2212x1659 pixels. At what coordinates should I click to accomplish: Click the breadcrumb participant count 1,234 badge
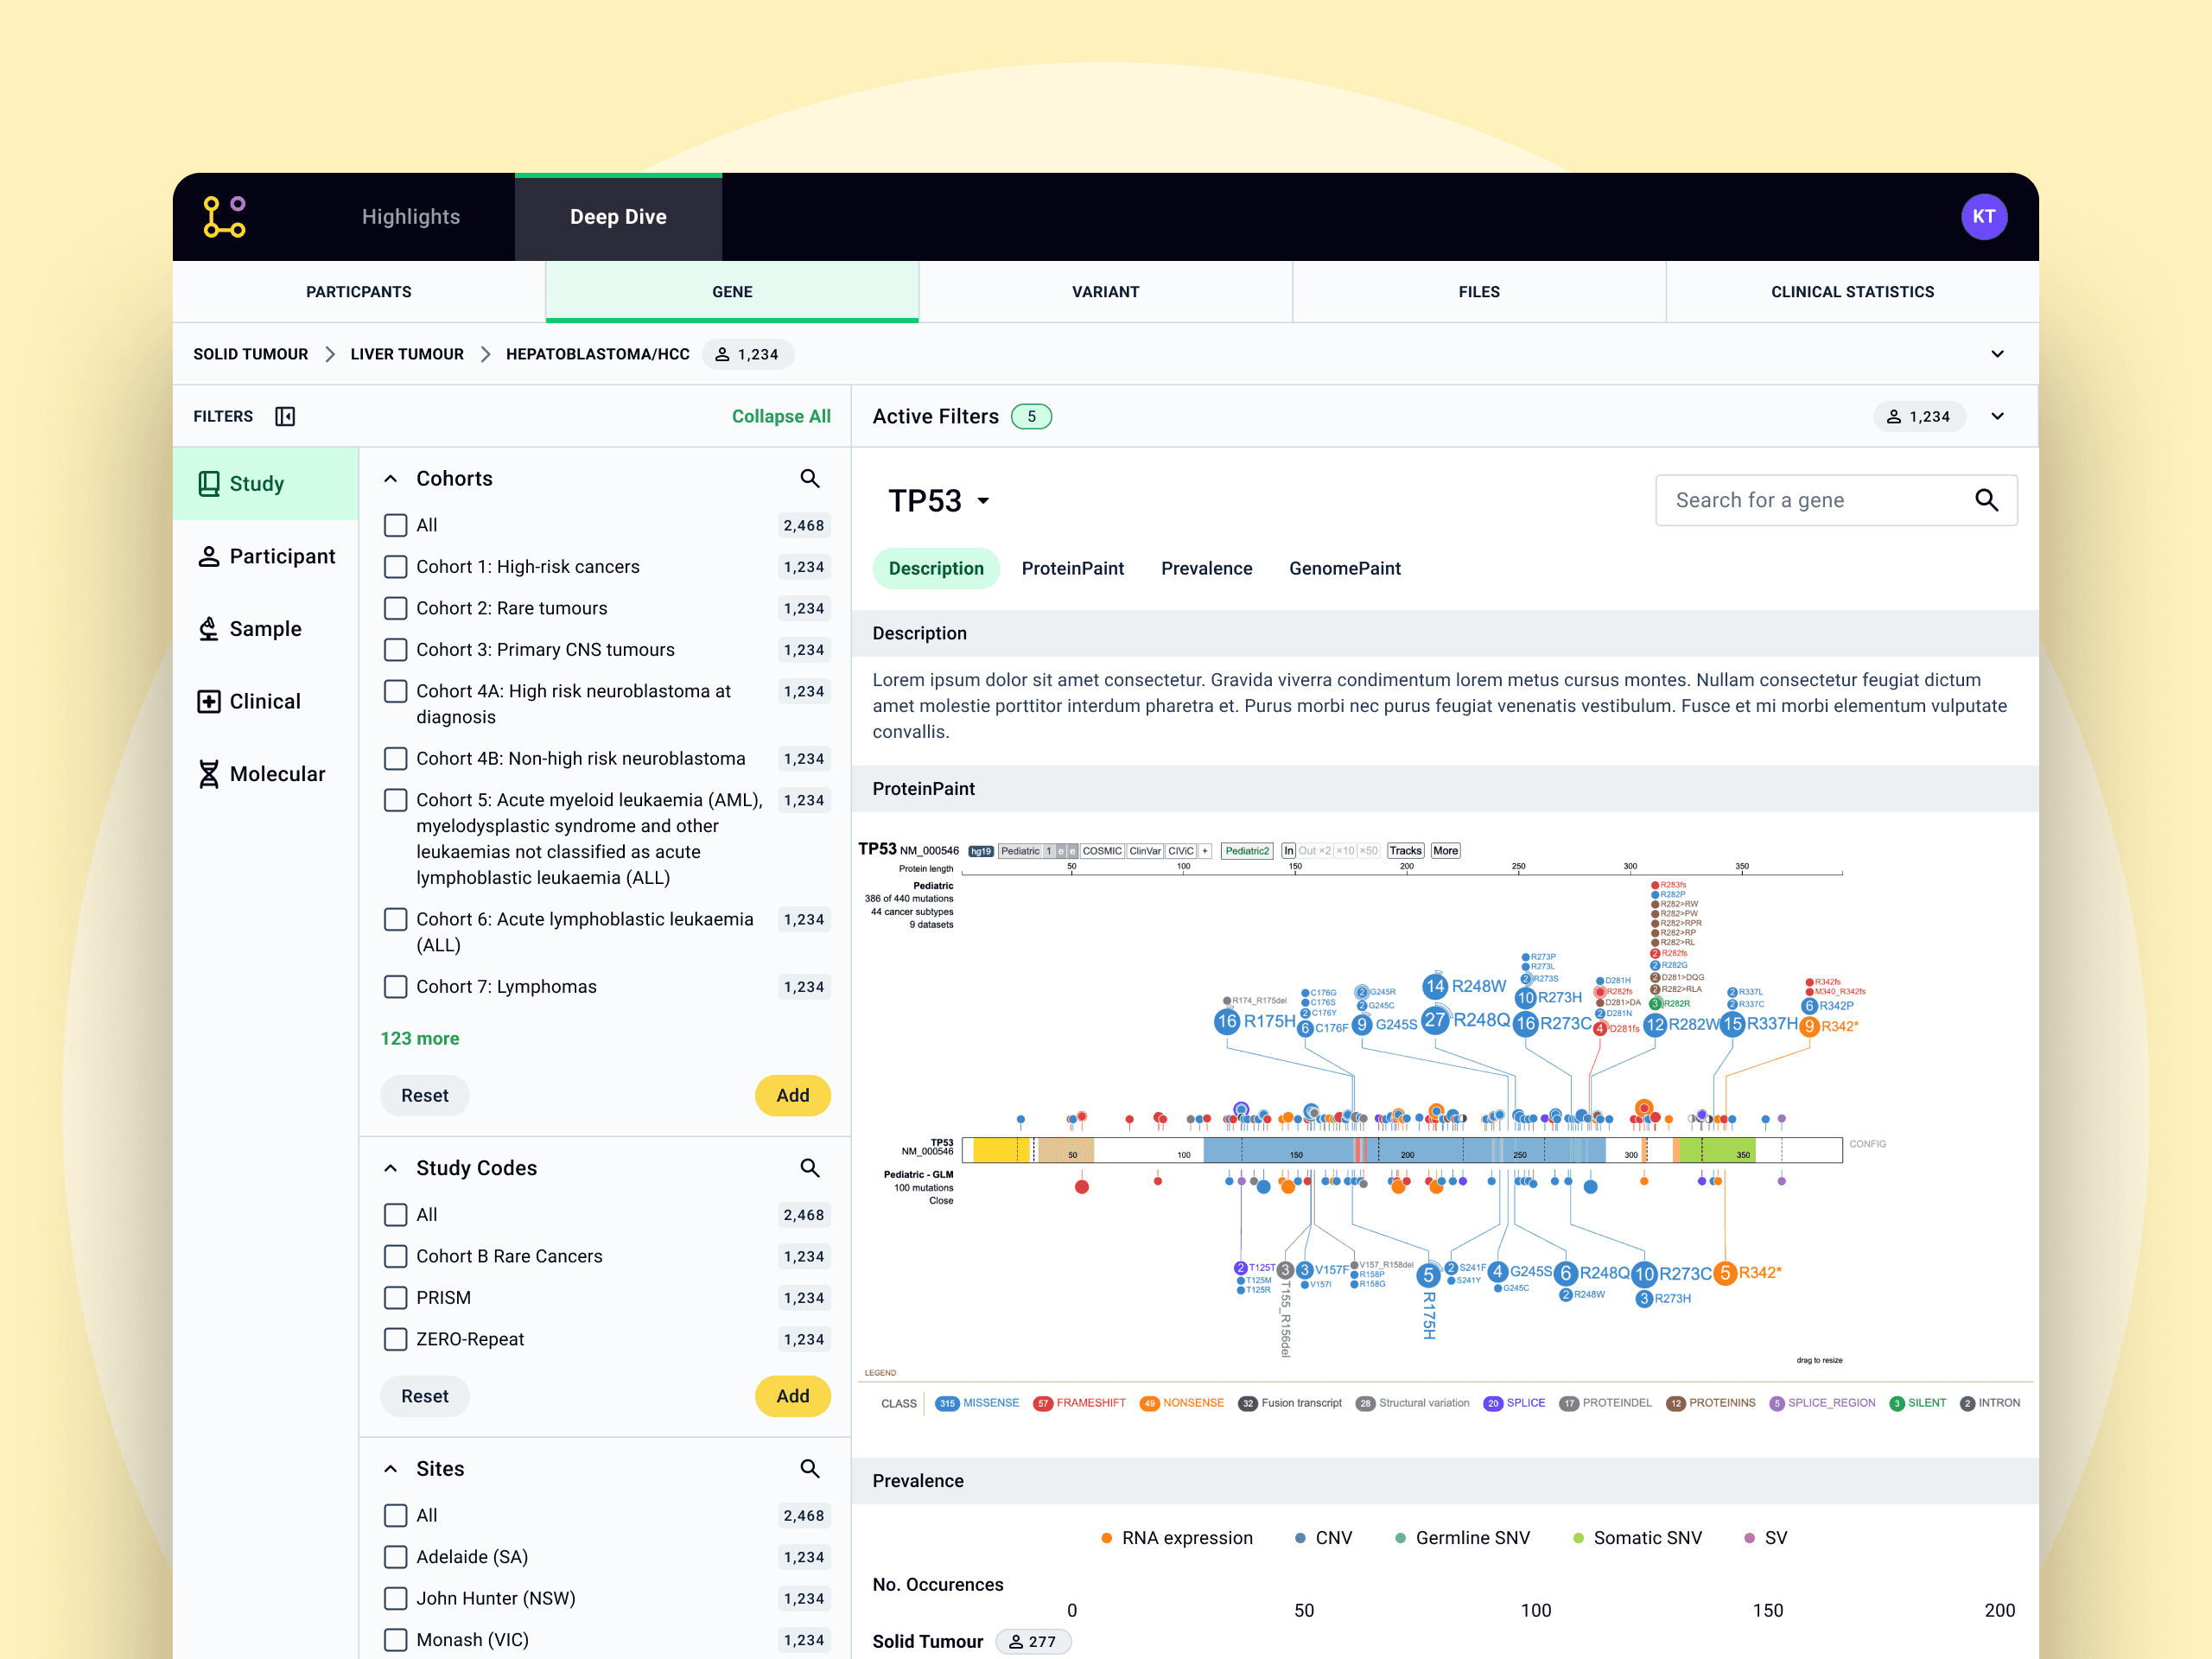click(x=748, y=354)
